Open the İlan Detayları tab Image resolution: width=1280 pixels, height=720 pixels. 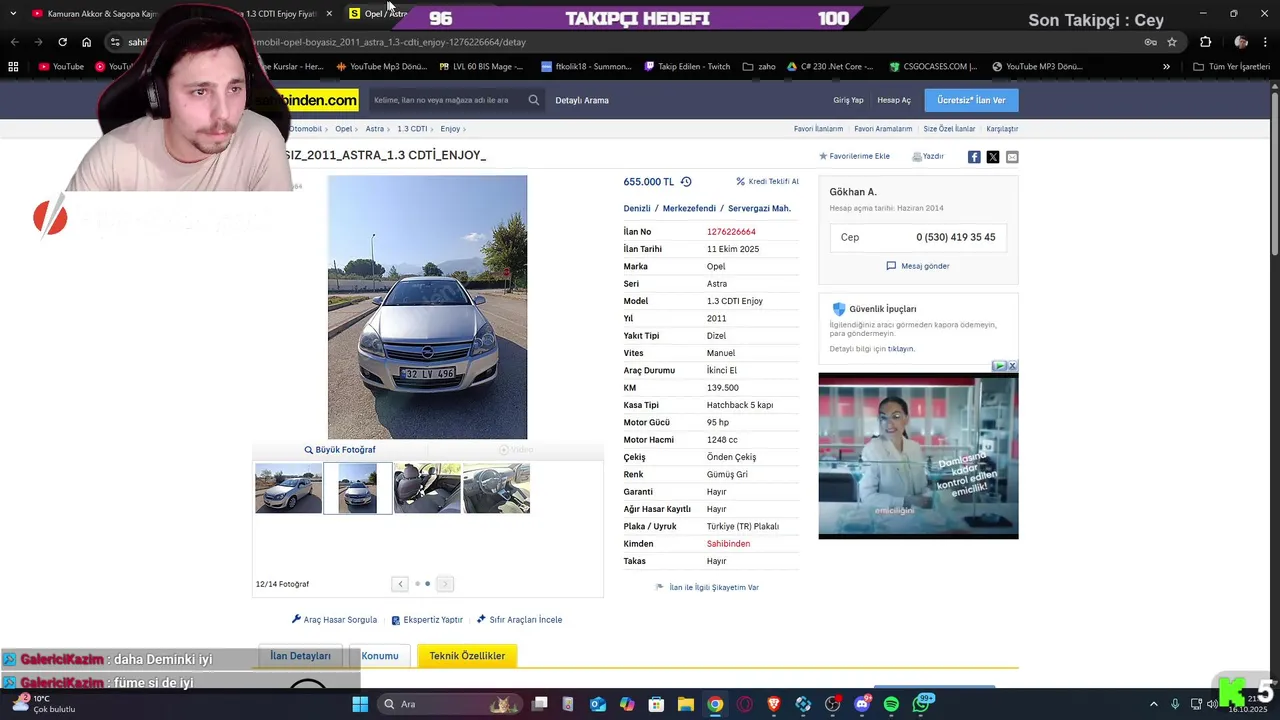click(x=300, y=656)
